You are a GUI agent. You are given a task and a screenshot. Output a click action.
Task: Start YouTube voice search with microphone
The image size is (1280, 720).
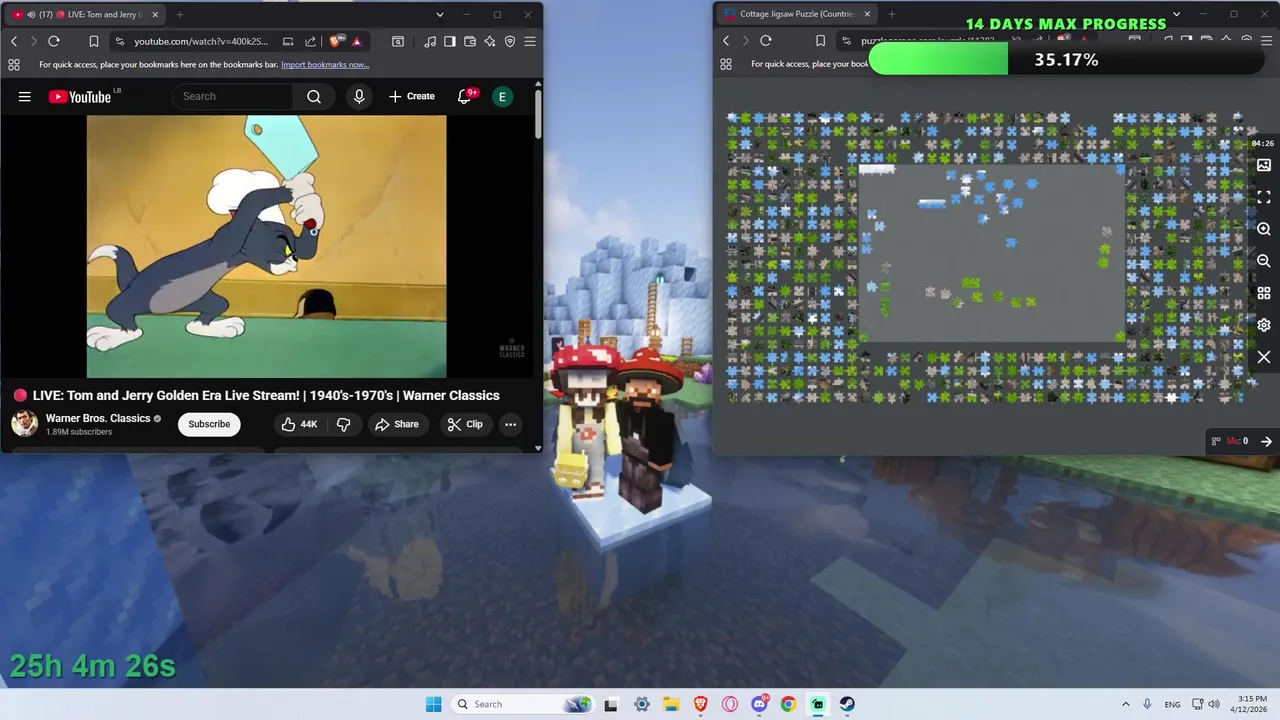(359, 96)
